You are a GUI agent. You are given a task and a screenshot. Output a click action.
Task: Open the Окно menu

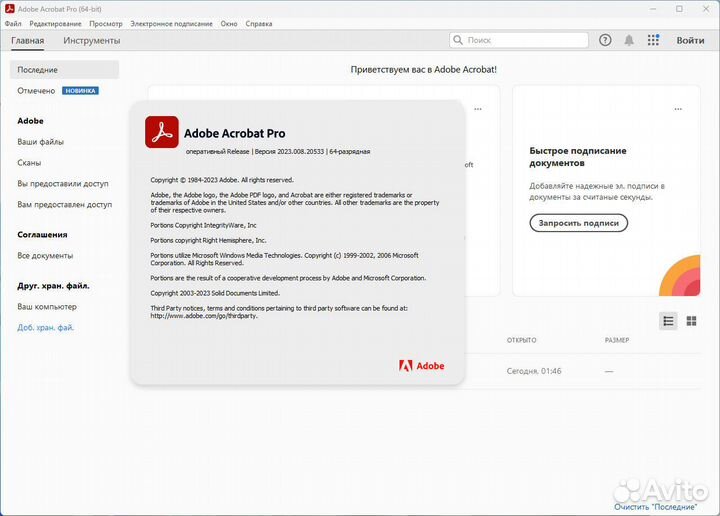point(229,23)
